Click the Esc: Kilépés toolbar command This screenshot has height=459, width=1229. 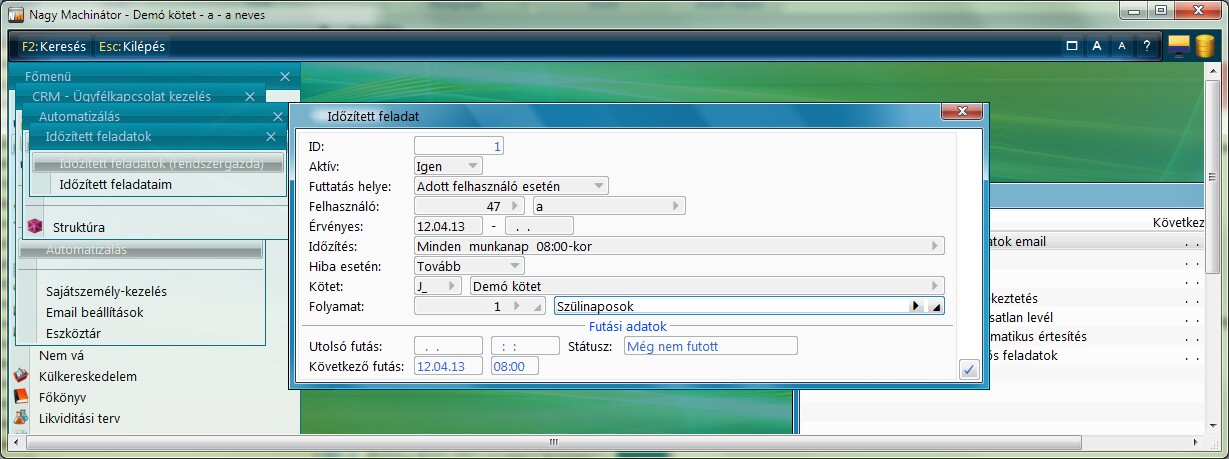132,46
